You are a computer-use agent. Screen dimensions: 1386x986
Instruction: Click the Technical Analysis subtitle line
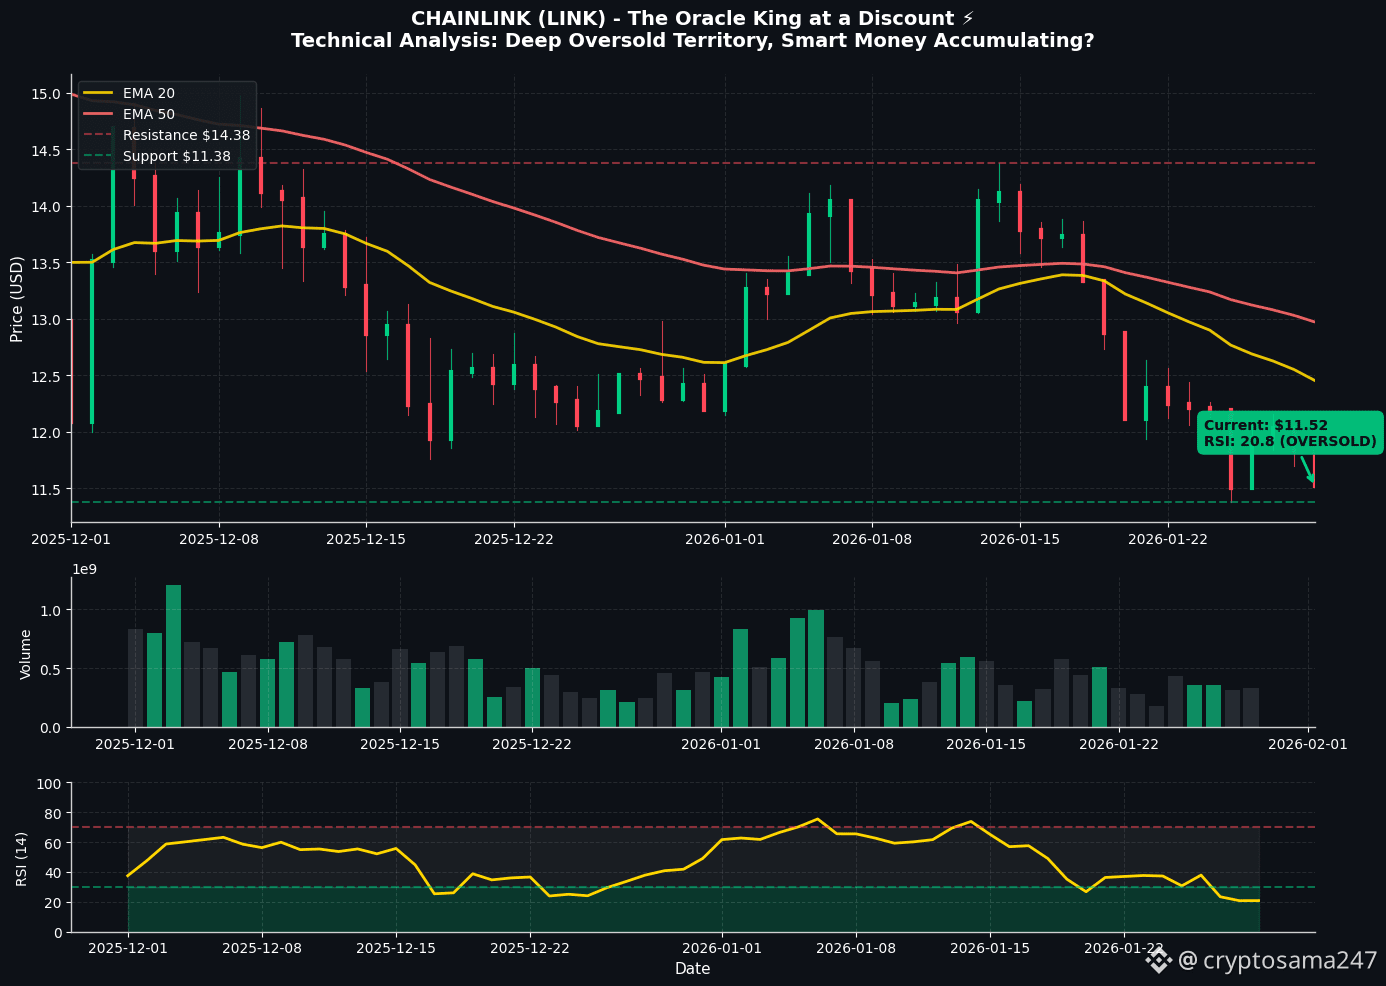click(x=692, y=41)
